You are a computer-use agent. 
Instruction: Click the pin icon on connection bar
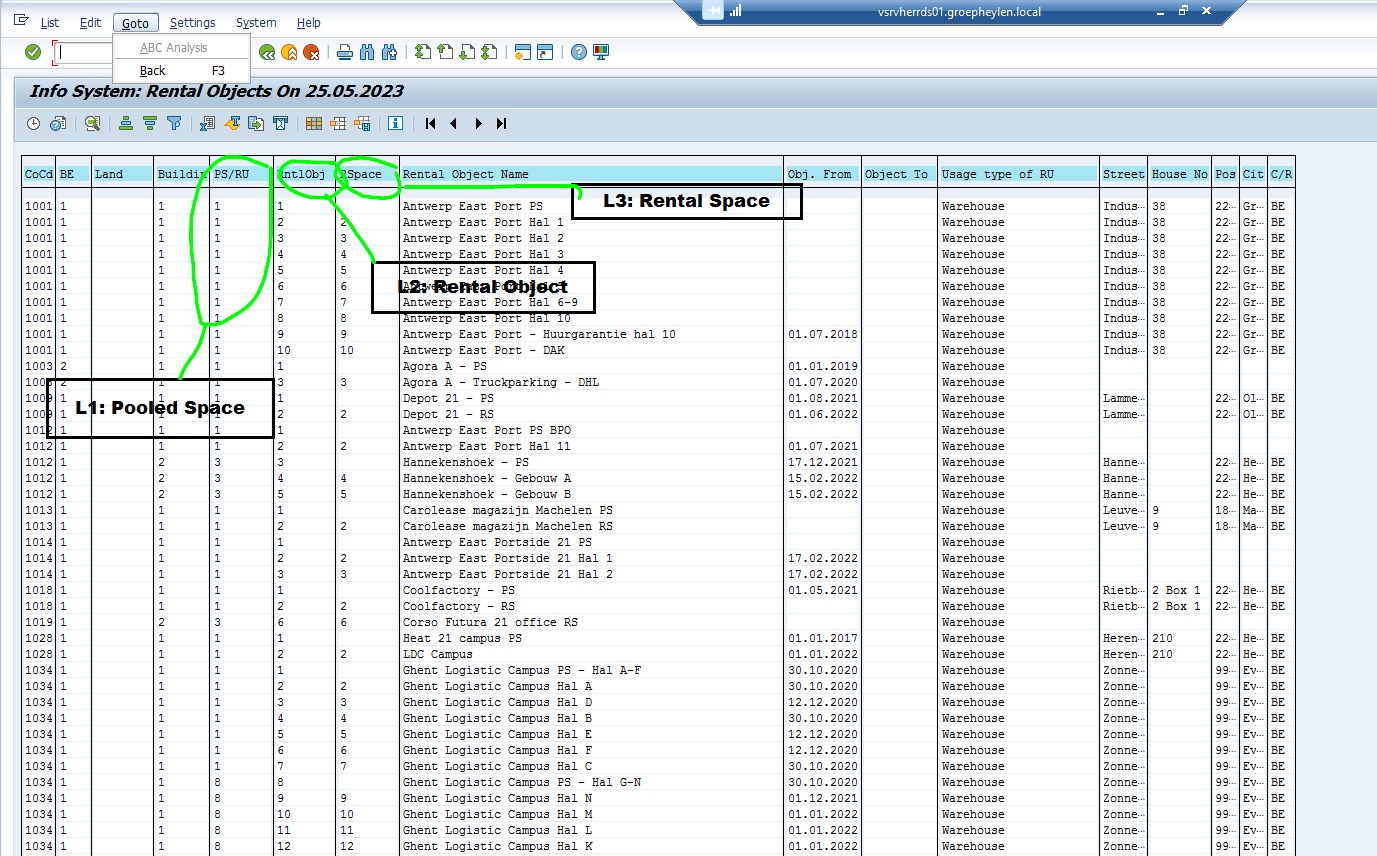pyautogui.click(x=712, y=11)
